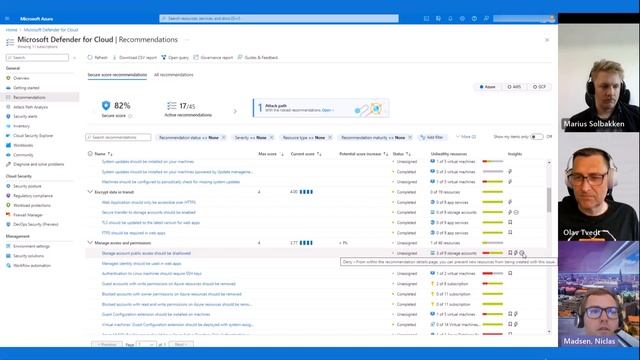This screenshot has height=360, width=640.
Task: Click the Secure score info icon
Action: point(130,116)
